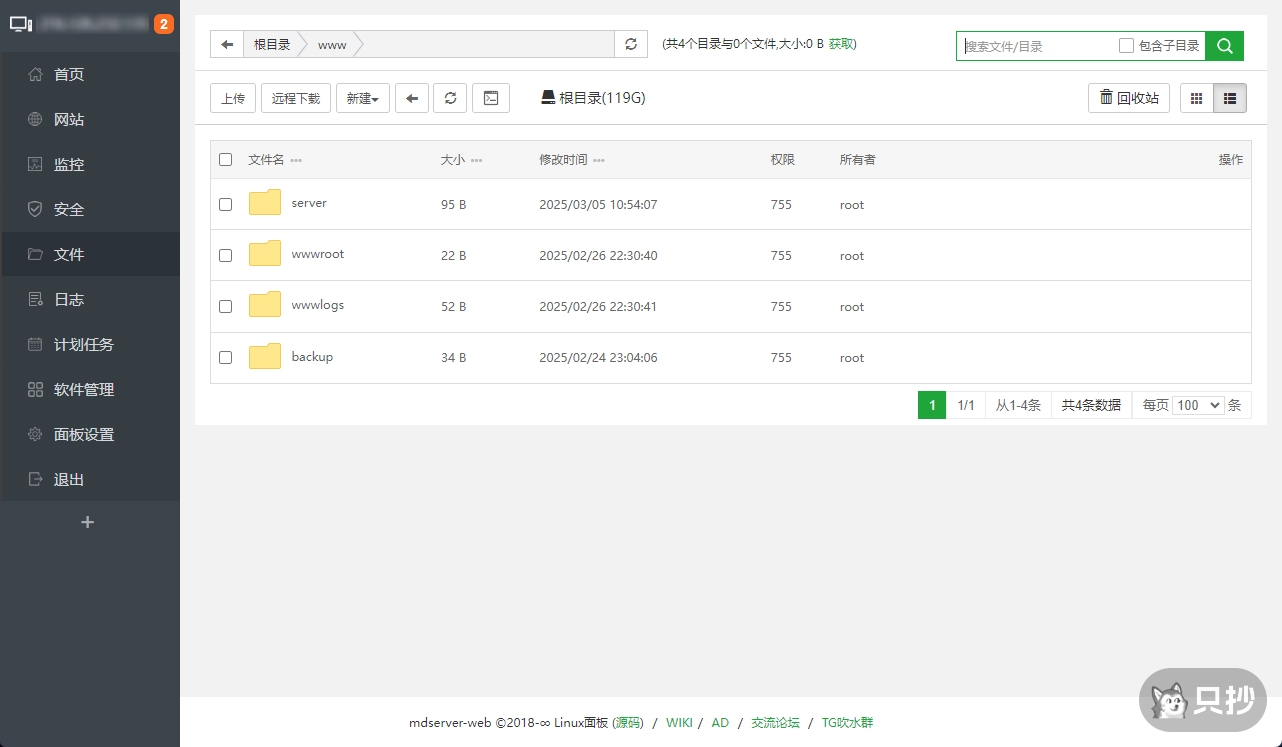Switch to grid view layout
Screen dimensions: 1282x747
1196,98
